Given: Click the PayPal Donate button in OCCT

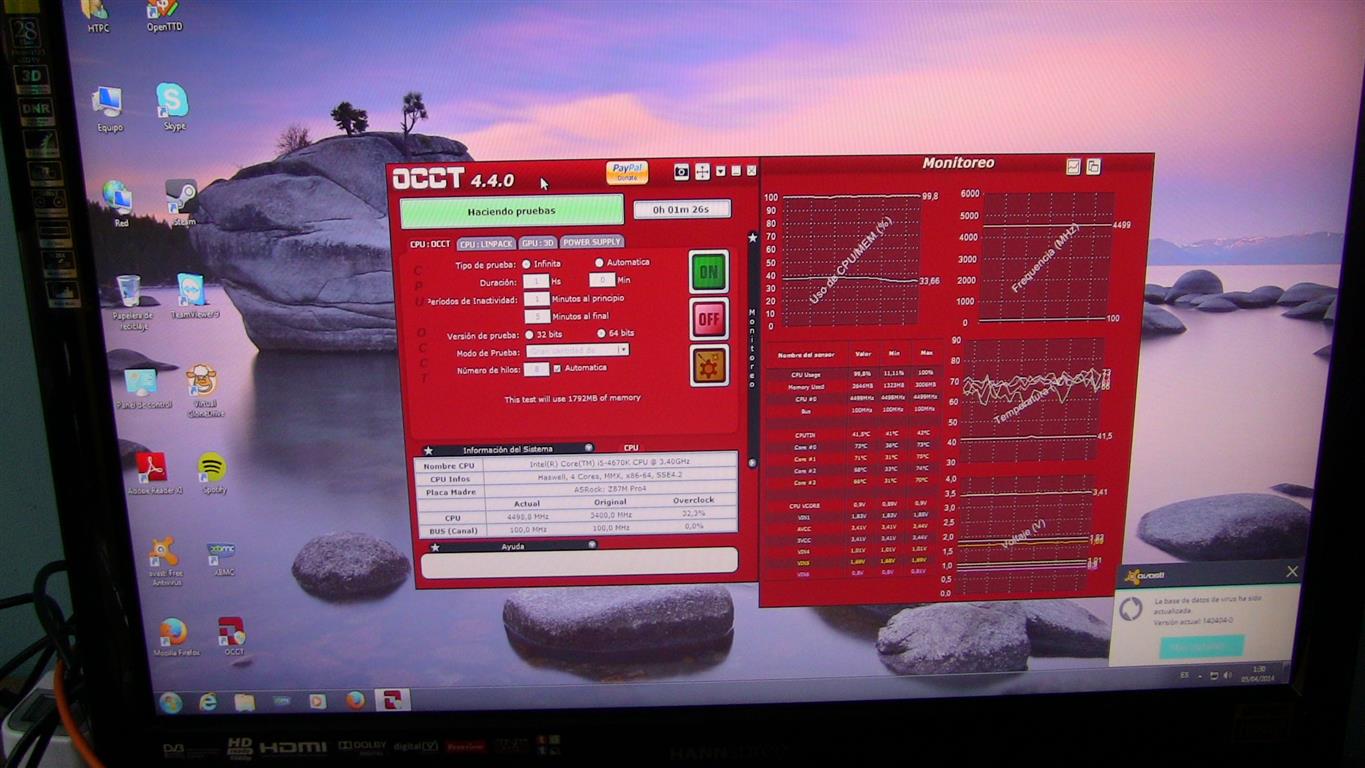Looking at the screenshot, I should click(627, 172).
